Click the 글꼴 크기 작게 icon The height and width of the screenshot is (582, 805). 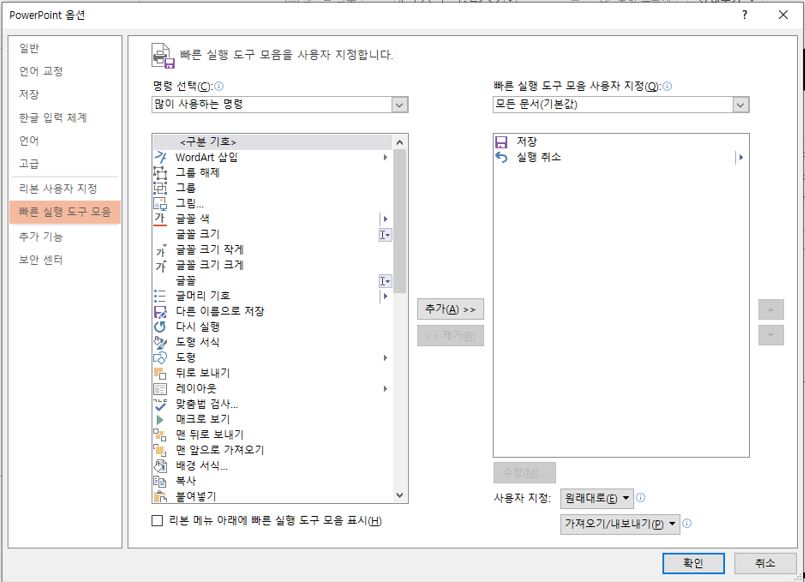[160, 249]
